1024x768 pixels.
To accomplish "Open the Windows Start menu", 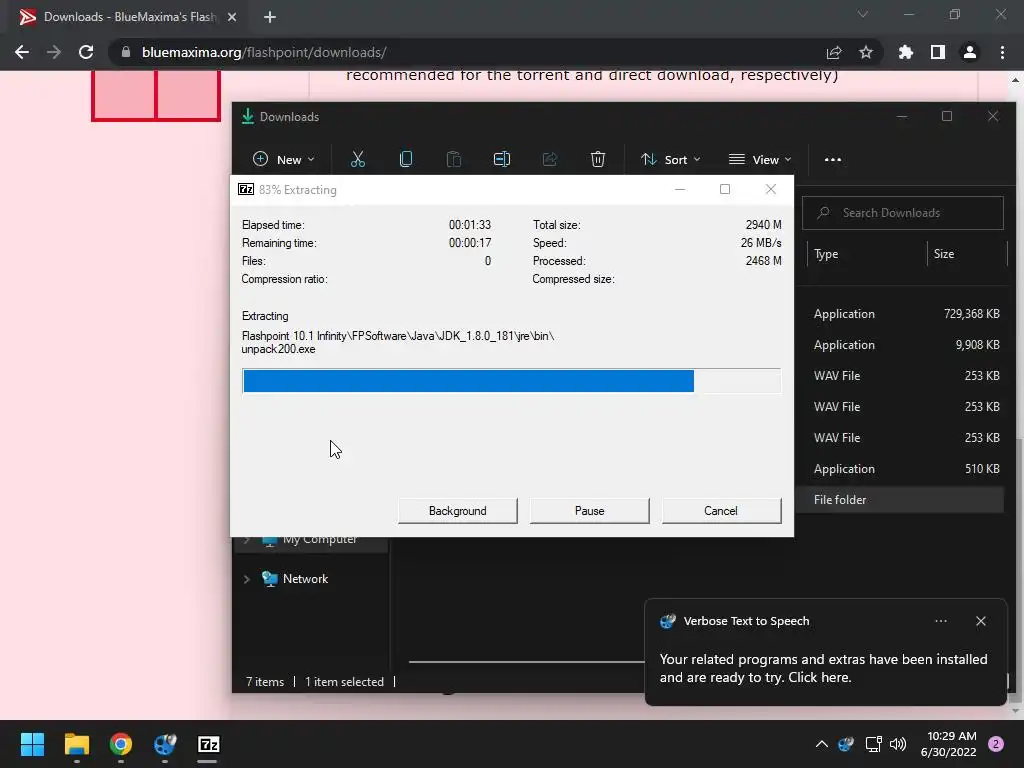I will coord(32,744).
